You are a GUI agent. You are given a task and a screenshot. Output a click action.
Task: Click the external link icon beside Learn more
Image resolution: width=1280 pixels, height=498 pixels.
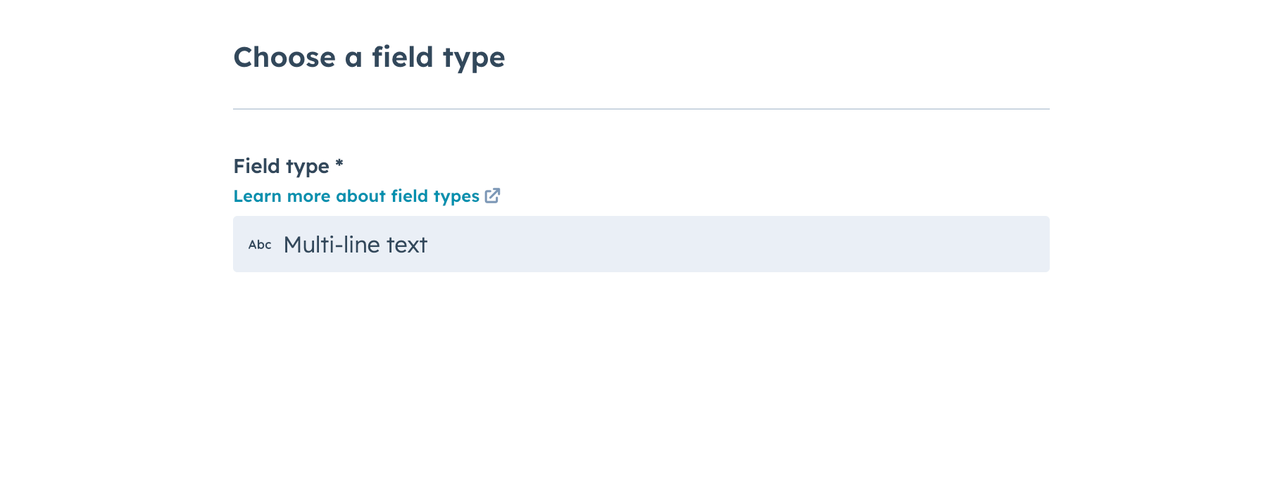(x=492, y=196)
